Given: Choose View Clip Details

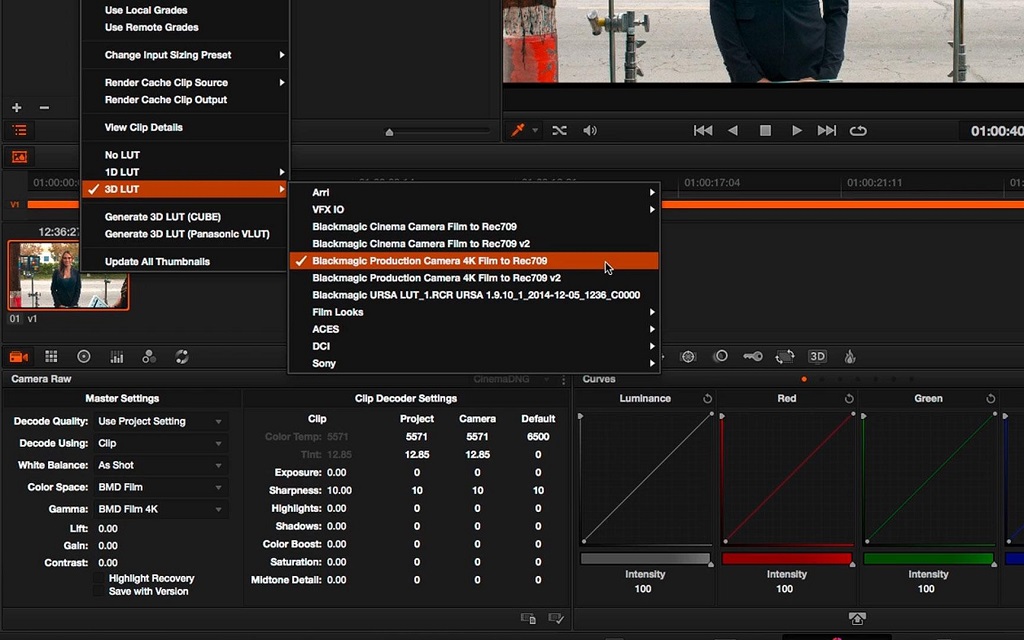Looking at the screenshot, I should click(x=185, y=127).
